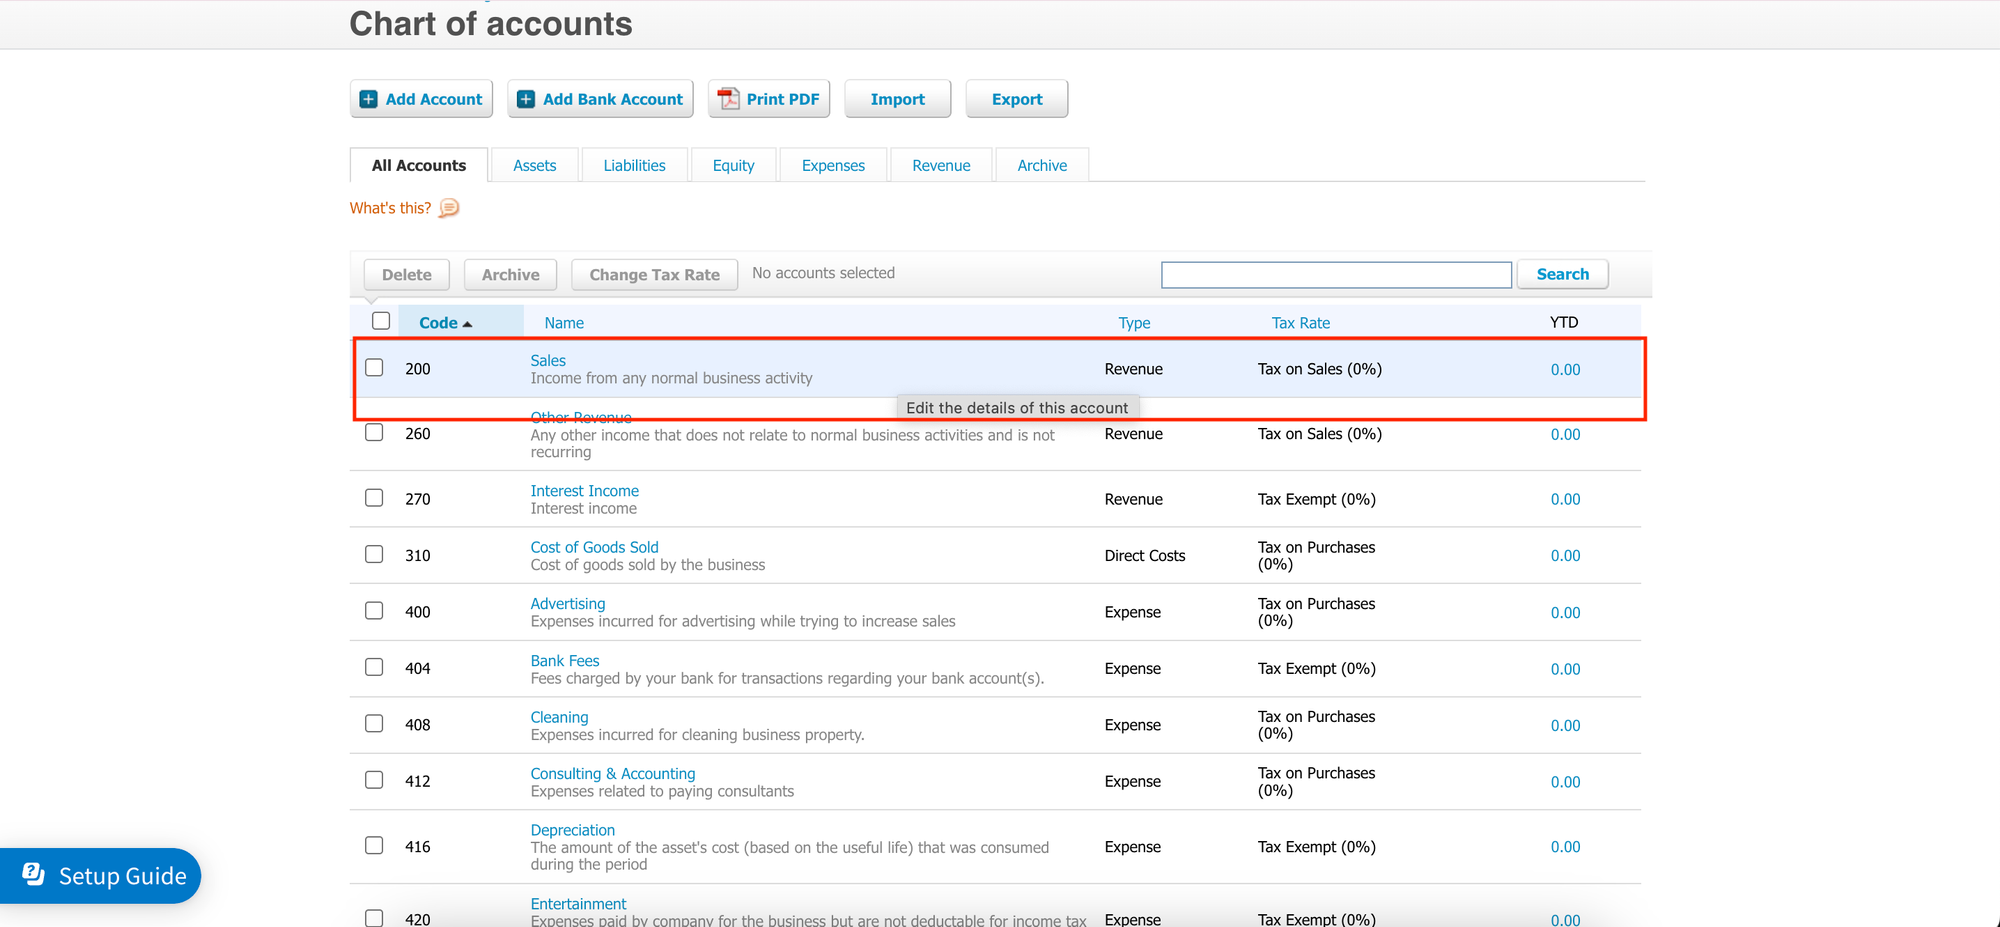
Task: Click the plus icon on Add Bank Account
Action: click(x=526, y=99)
